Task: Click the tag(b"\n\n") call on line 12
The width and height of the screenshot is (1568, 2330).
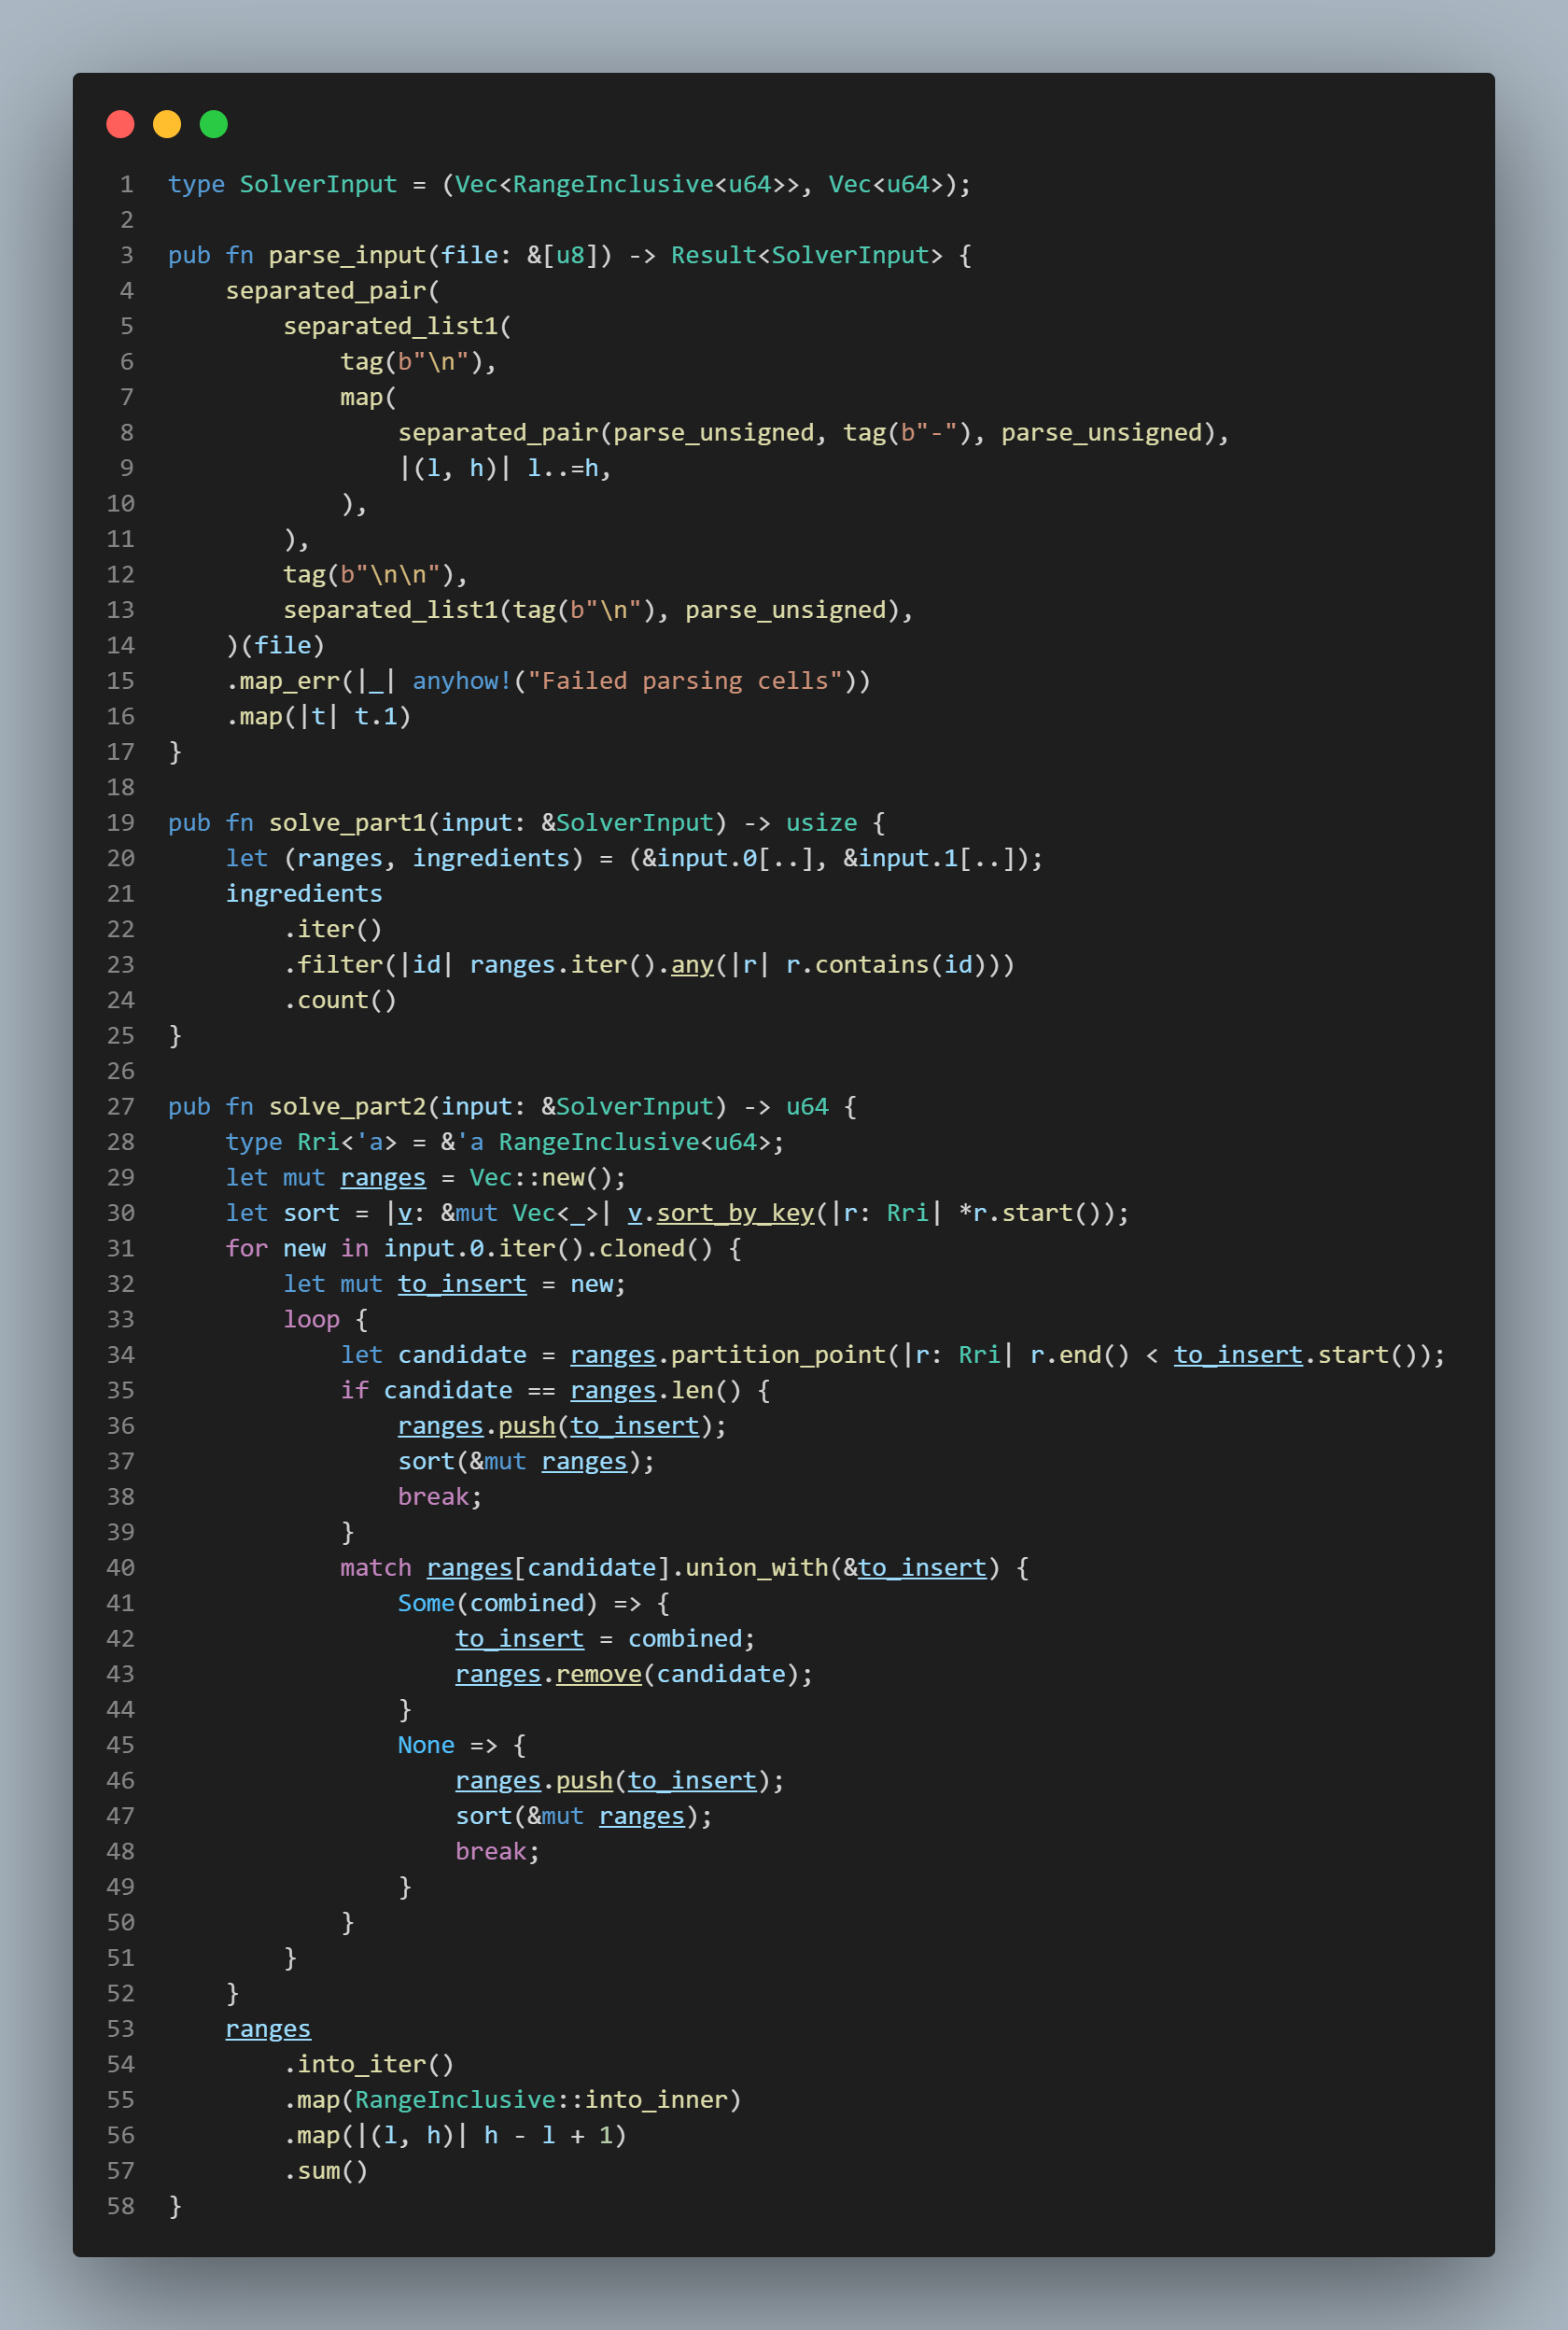Action: pyautogui.click(x=369, y=574)
